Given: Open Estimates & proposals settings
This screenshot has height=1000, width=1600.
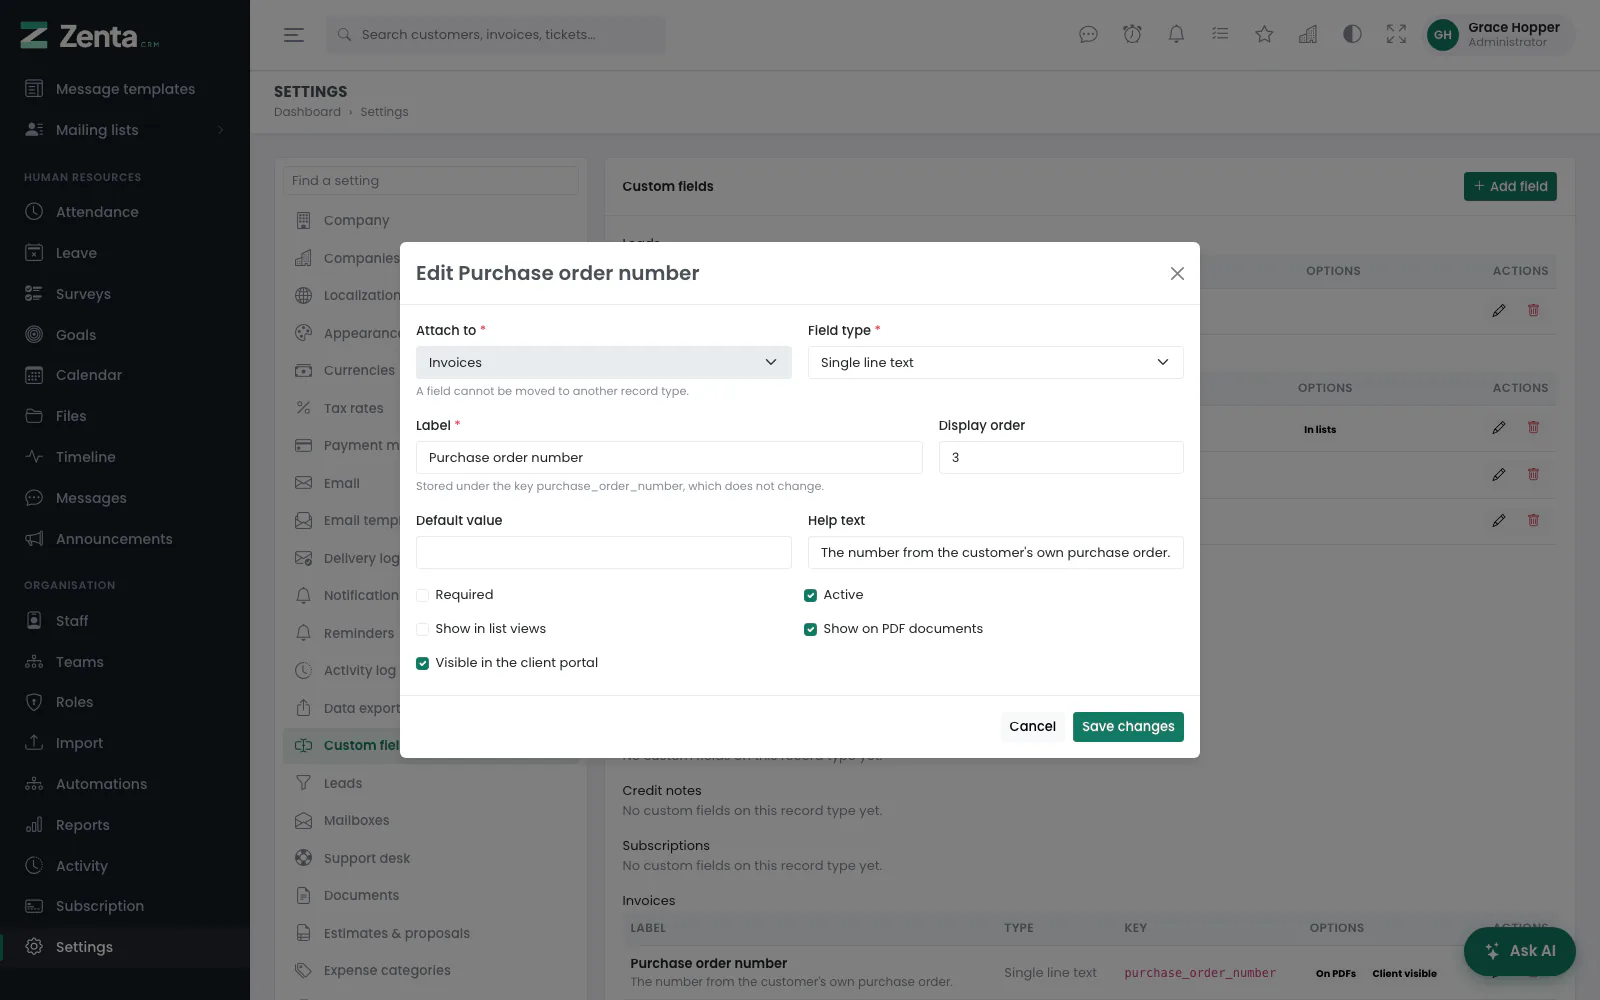Looking at the screenshot, I should click(x=396, y=933).
